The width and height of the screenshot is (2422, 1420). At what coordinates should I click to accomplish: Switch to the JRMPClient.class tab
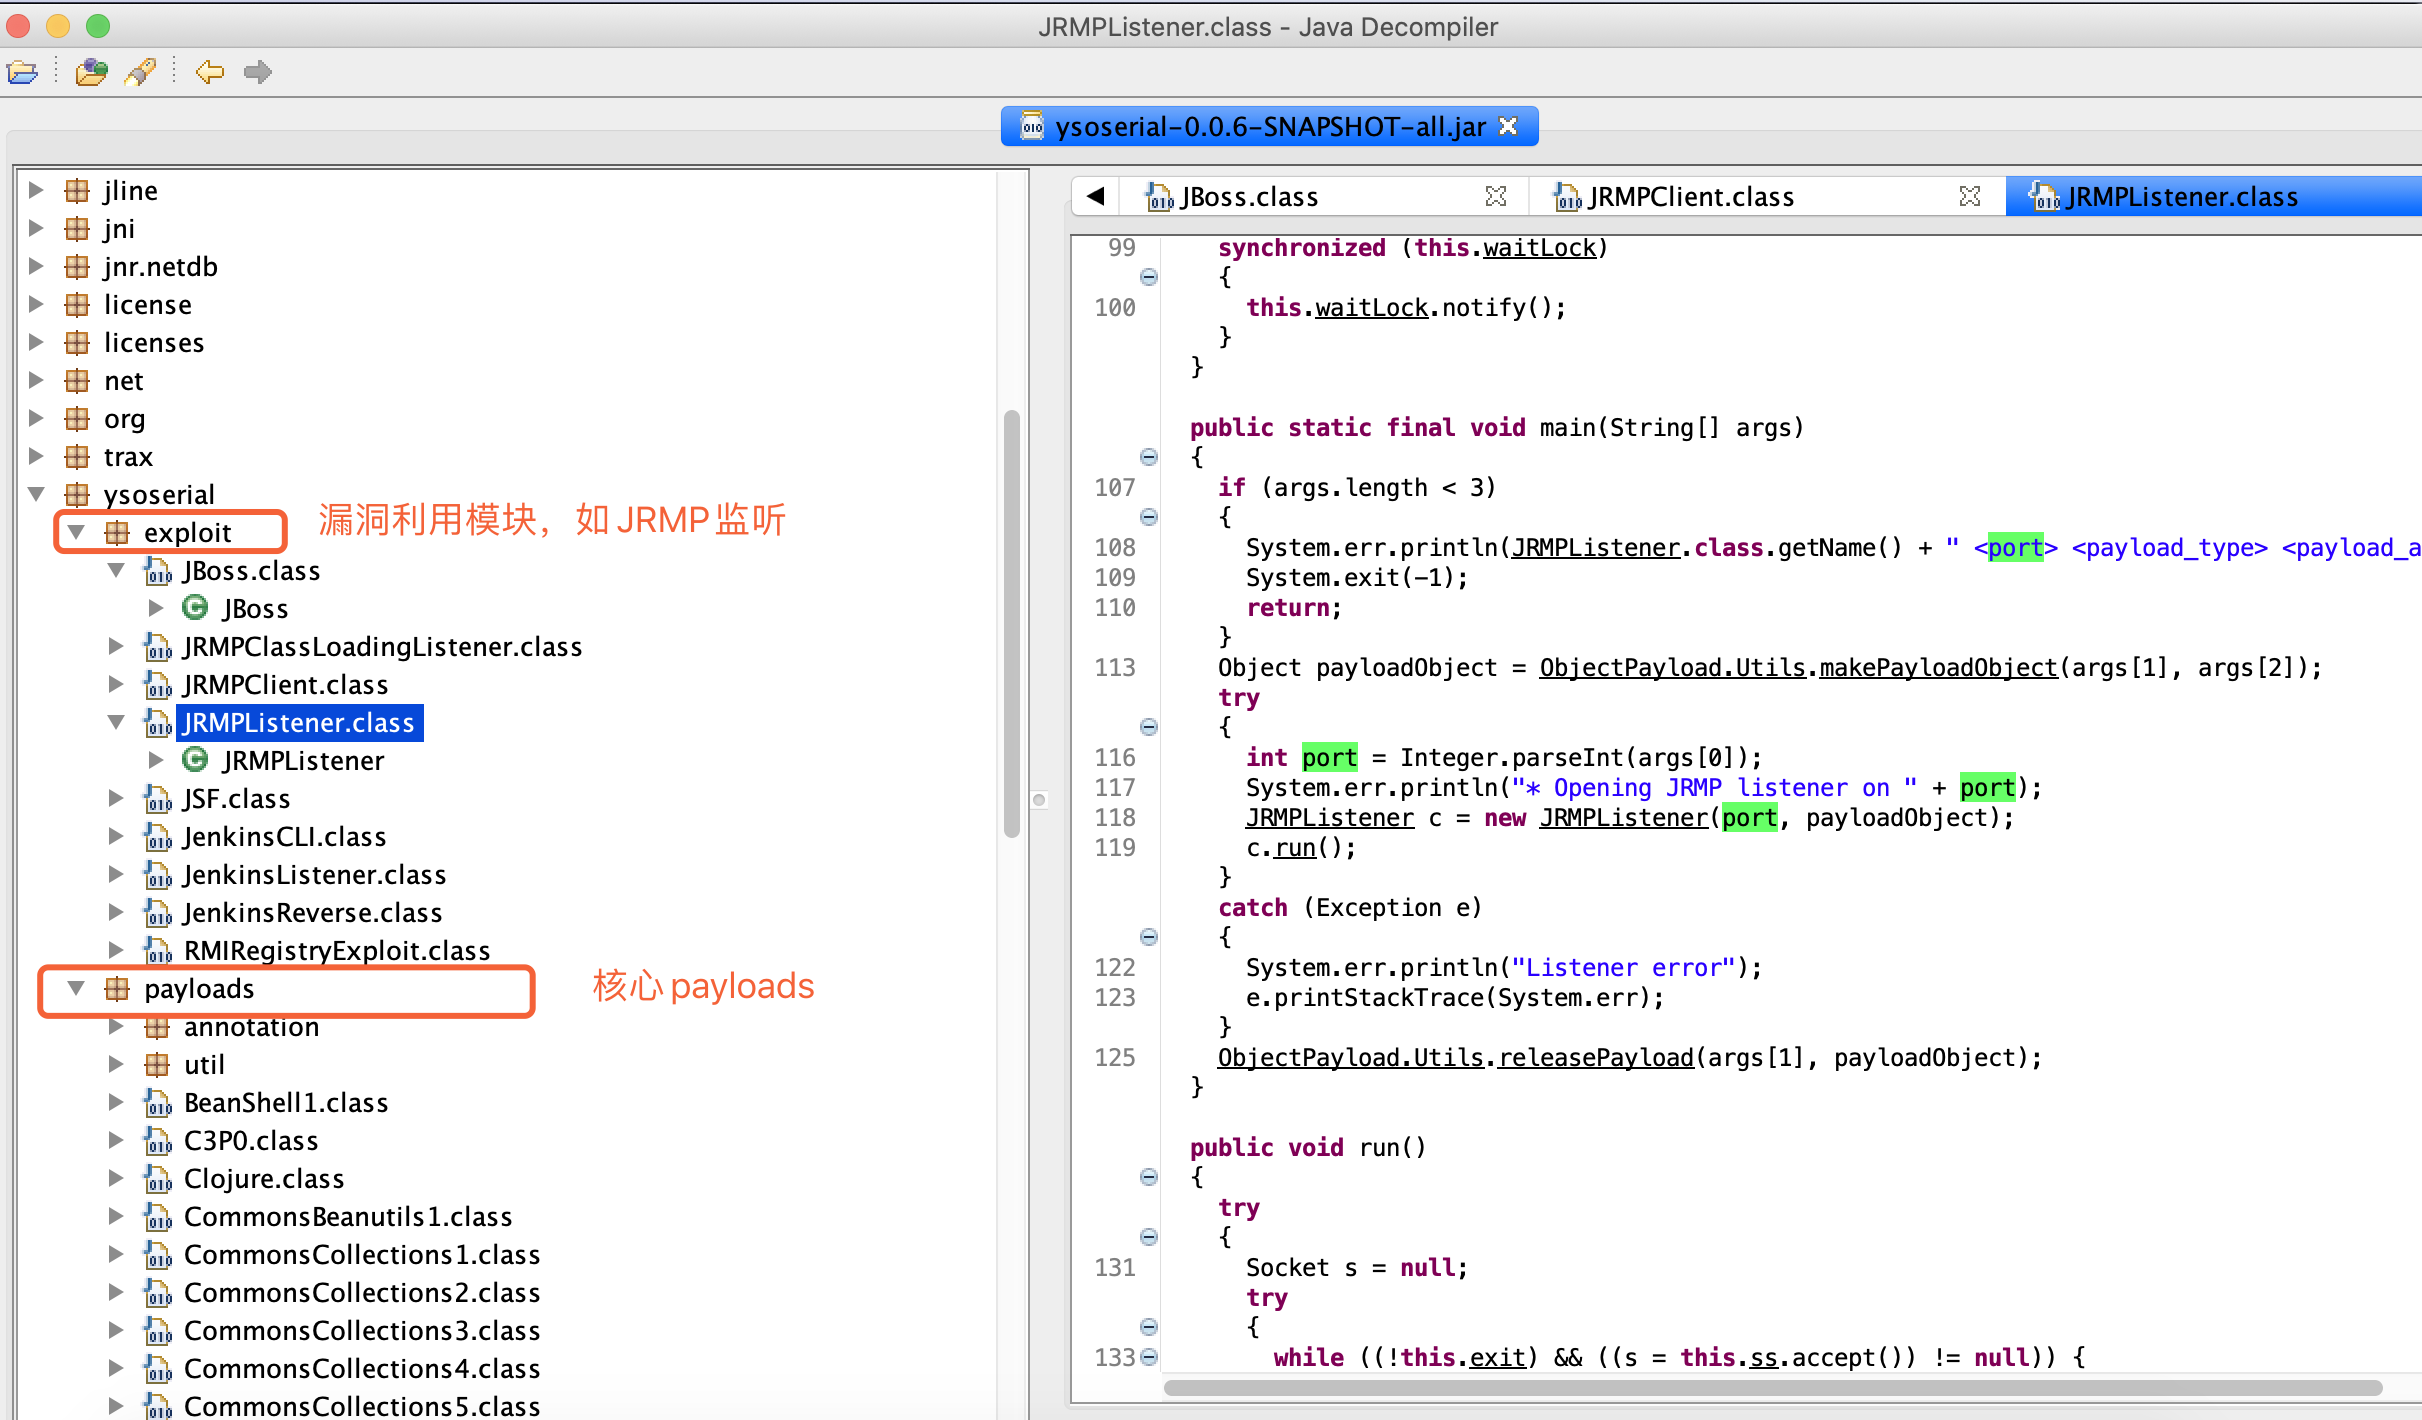pyautogui.click(x=1688, y=196)
